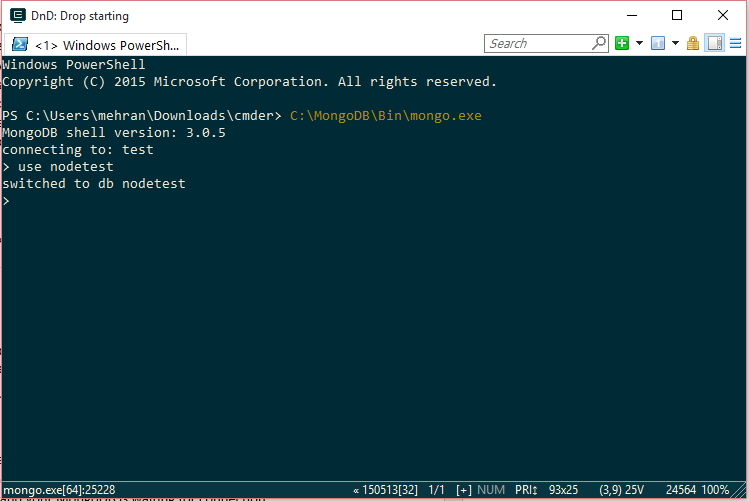Image resolution: width=749 pixels, height=501 pixels.
Task: Click the magnifier icon in search box
Action: [x=599, y=43]
